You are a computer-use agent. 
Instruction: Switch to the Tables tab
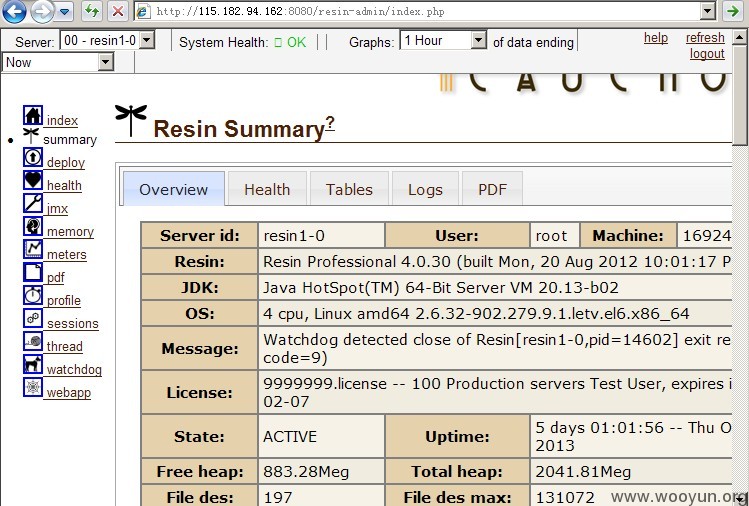[349, 189]
